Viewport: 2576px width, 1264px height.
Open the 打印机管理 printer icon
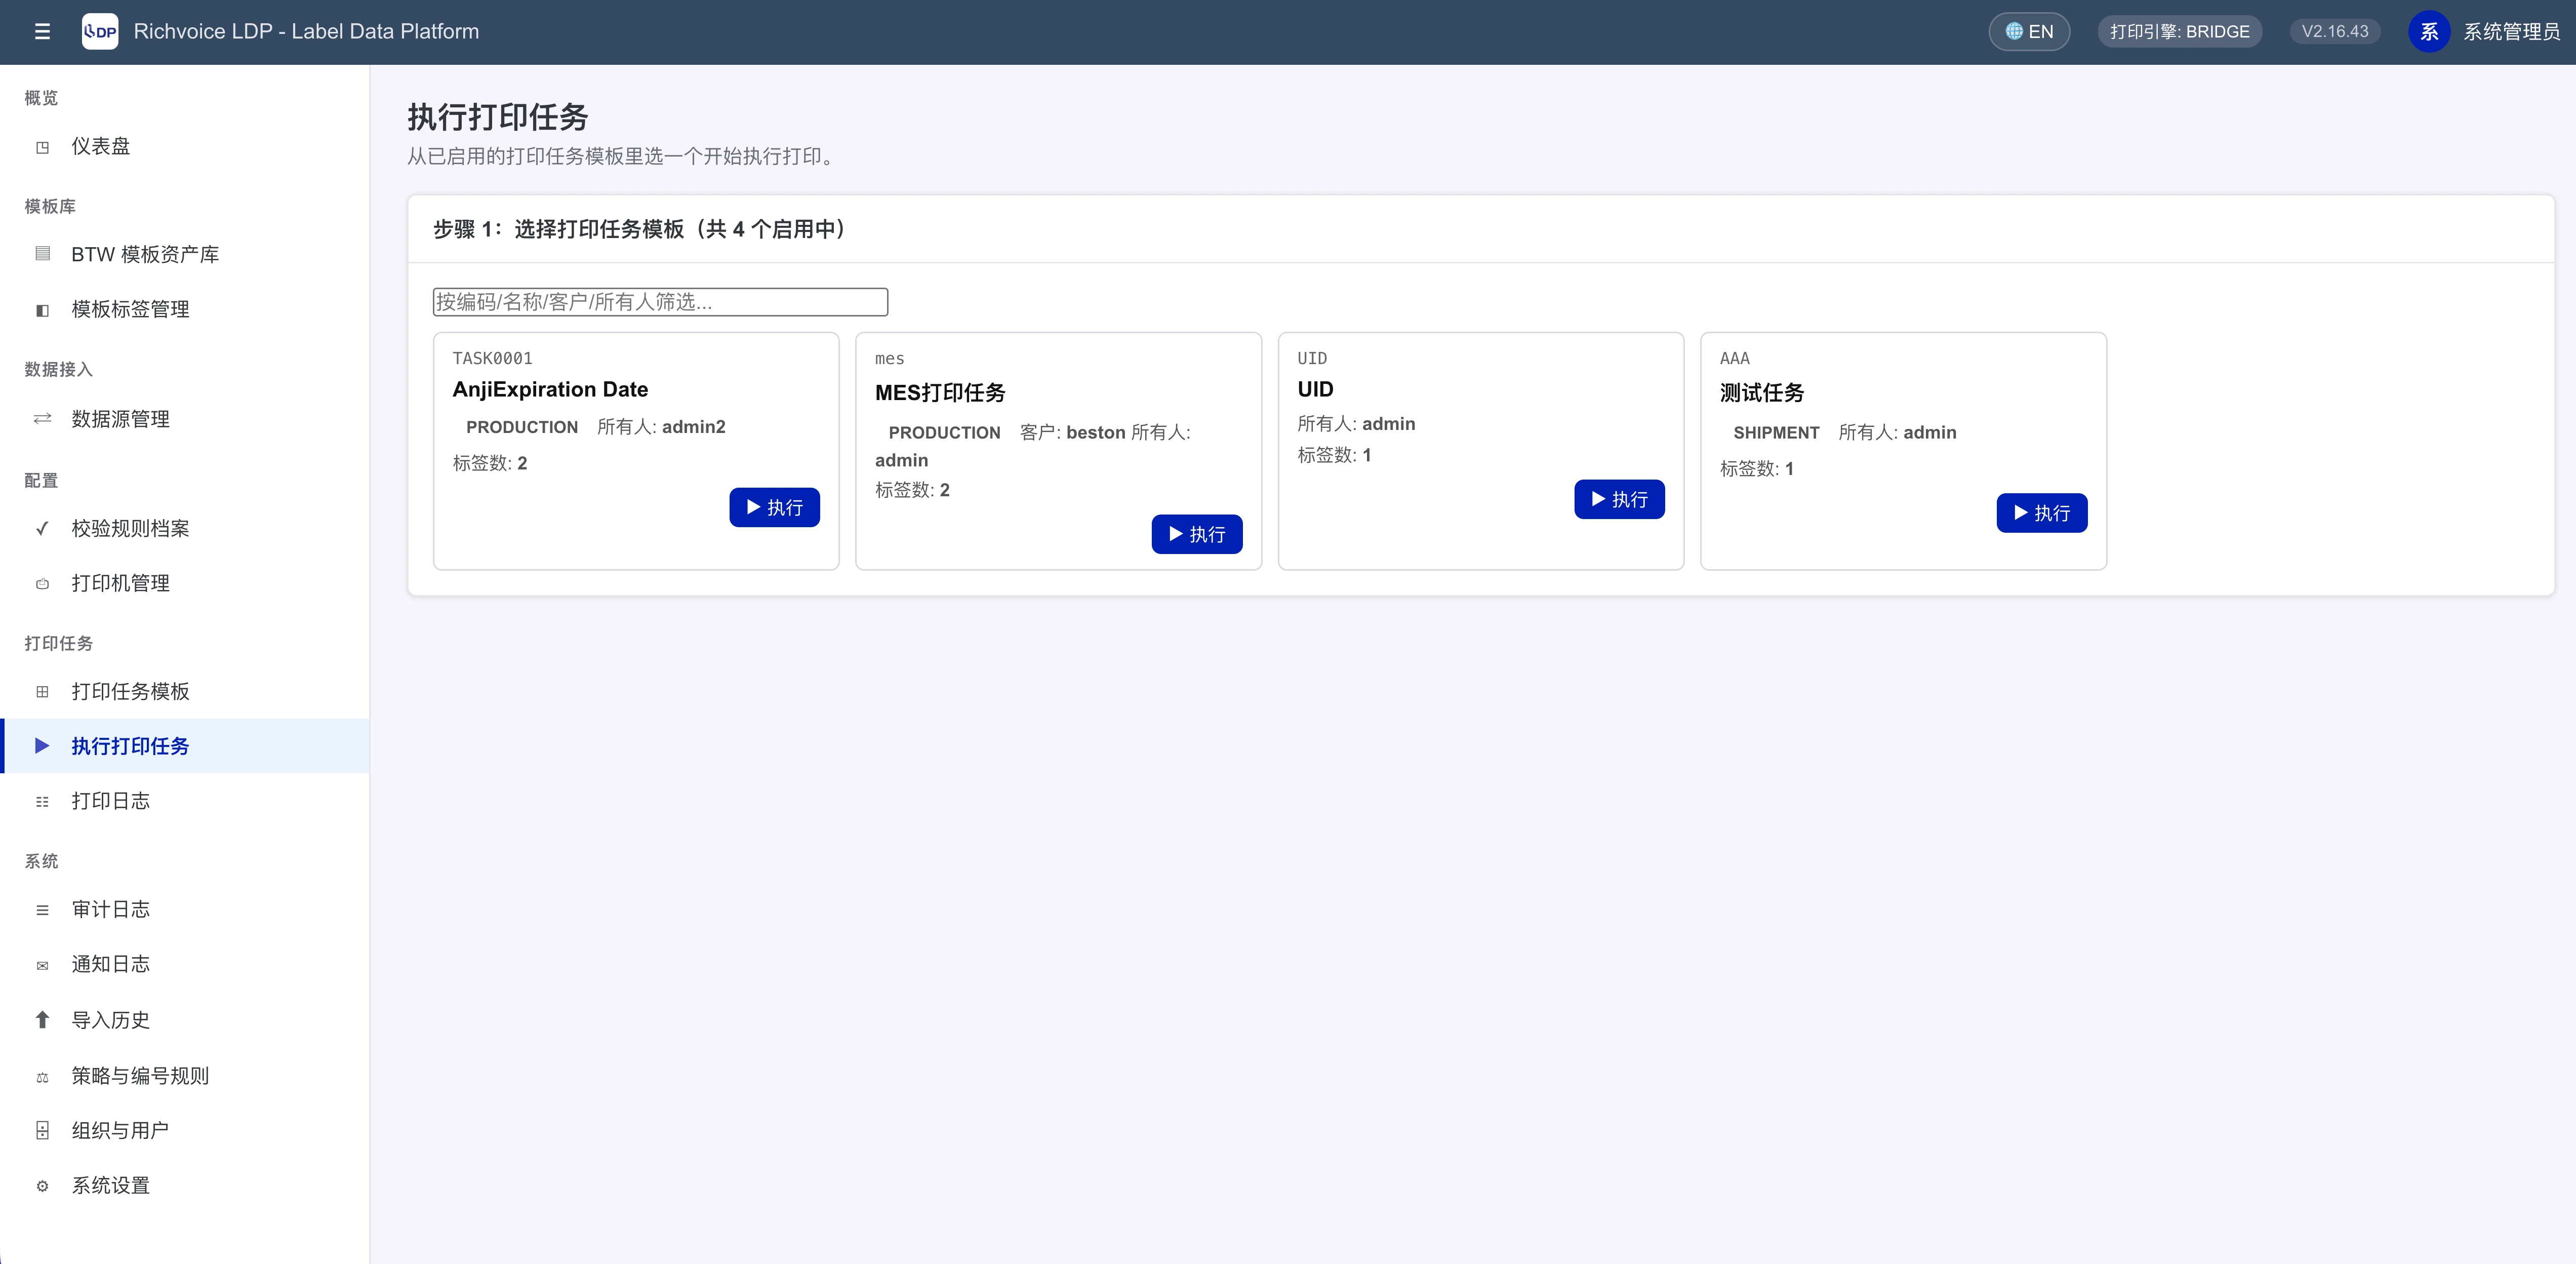[x=42, y=584]
